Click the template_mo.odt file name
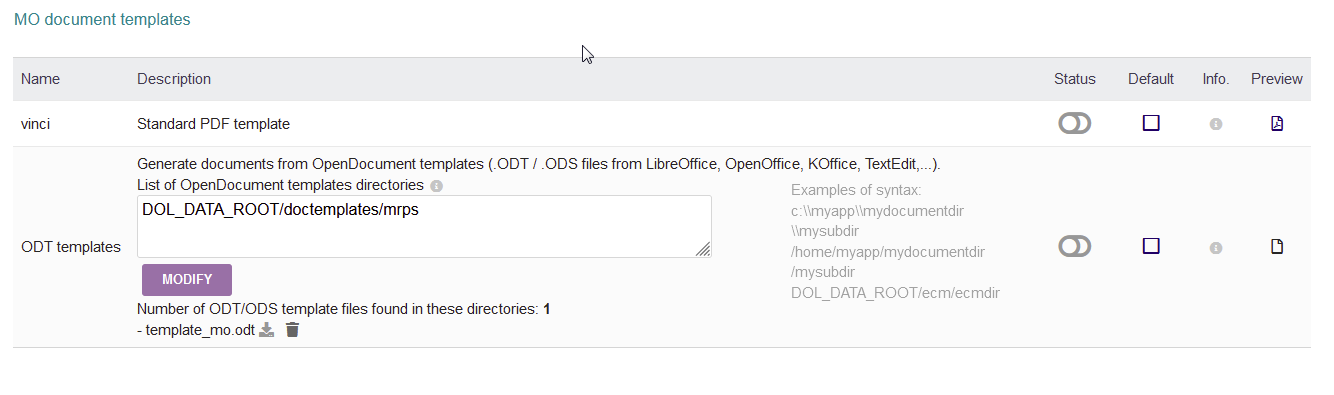Screen dimensions: 1334x395 [200, 330]
